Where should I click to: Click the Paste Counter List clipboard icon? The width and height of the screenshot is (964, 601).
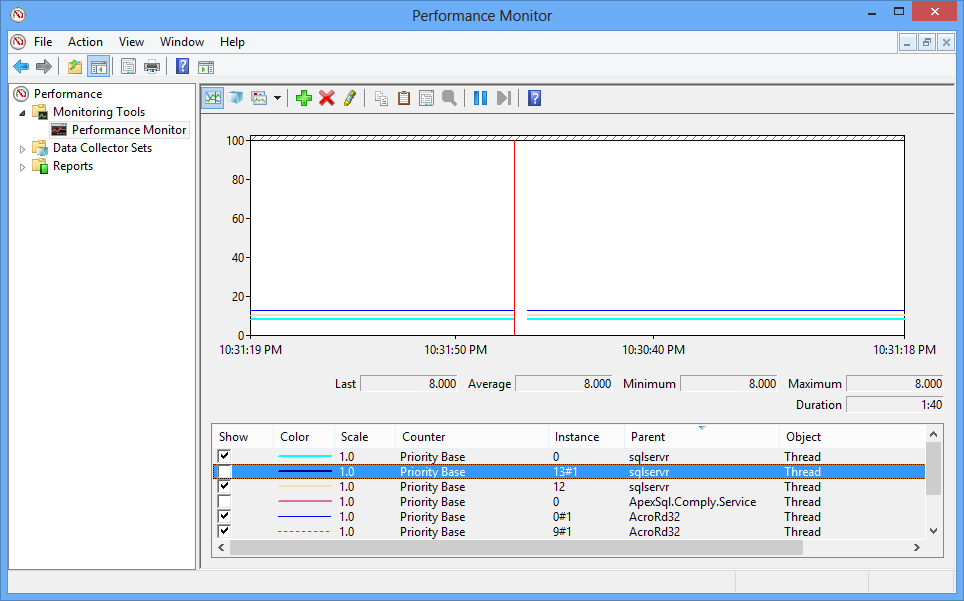point(404,98)
